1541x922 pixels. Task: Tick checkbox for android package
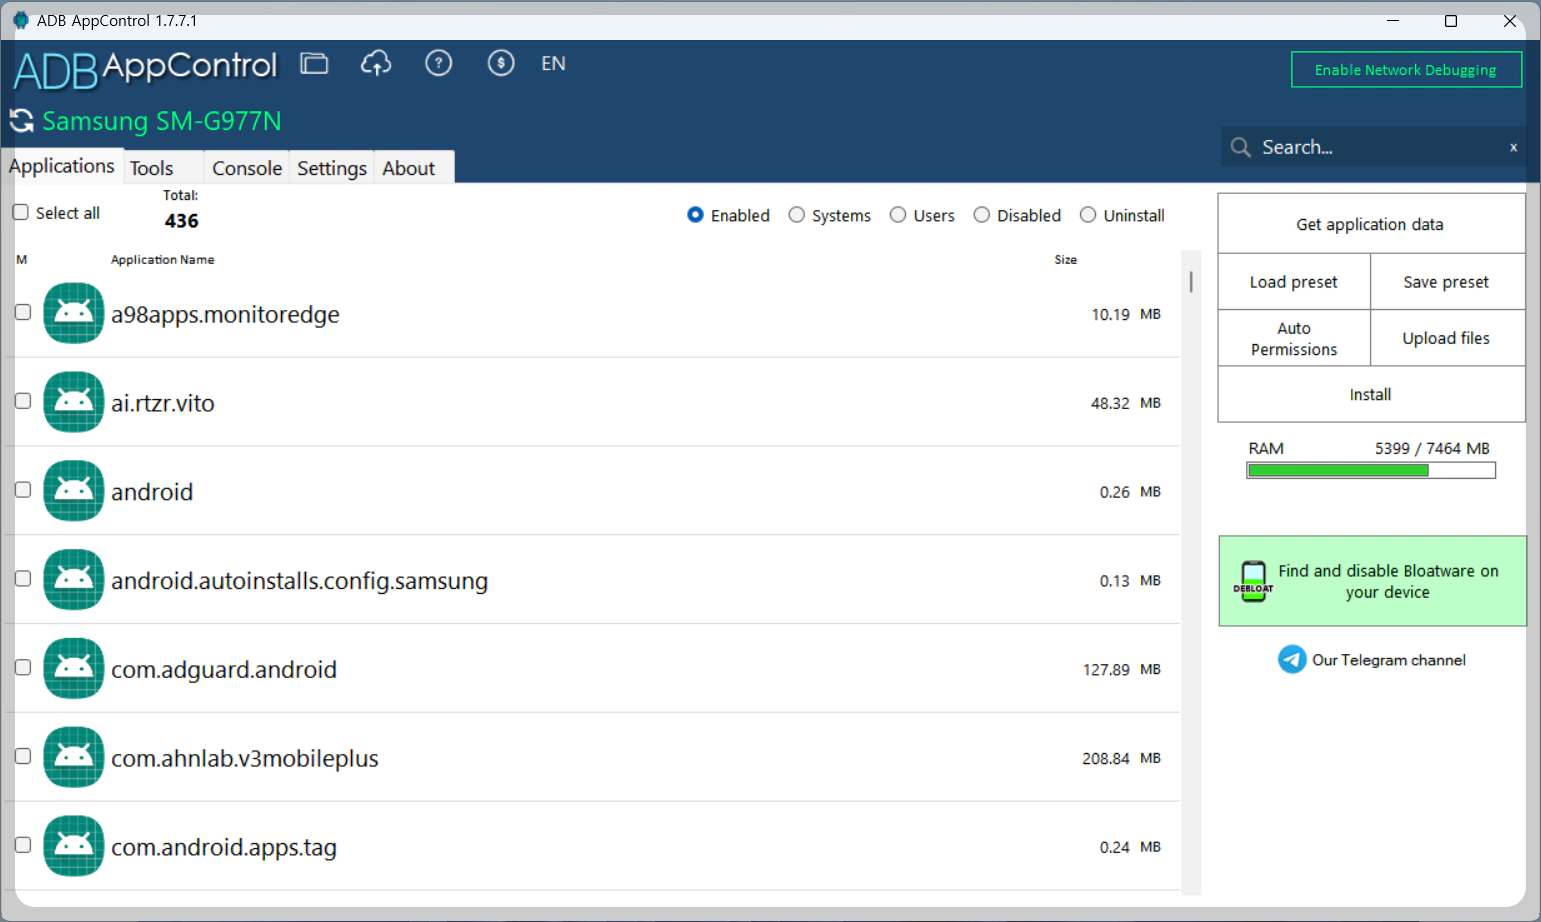coord(23,490)
